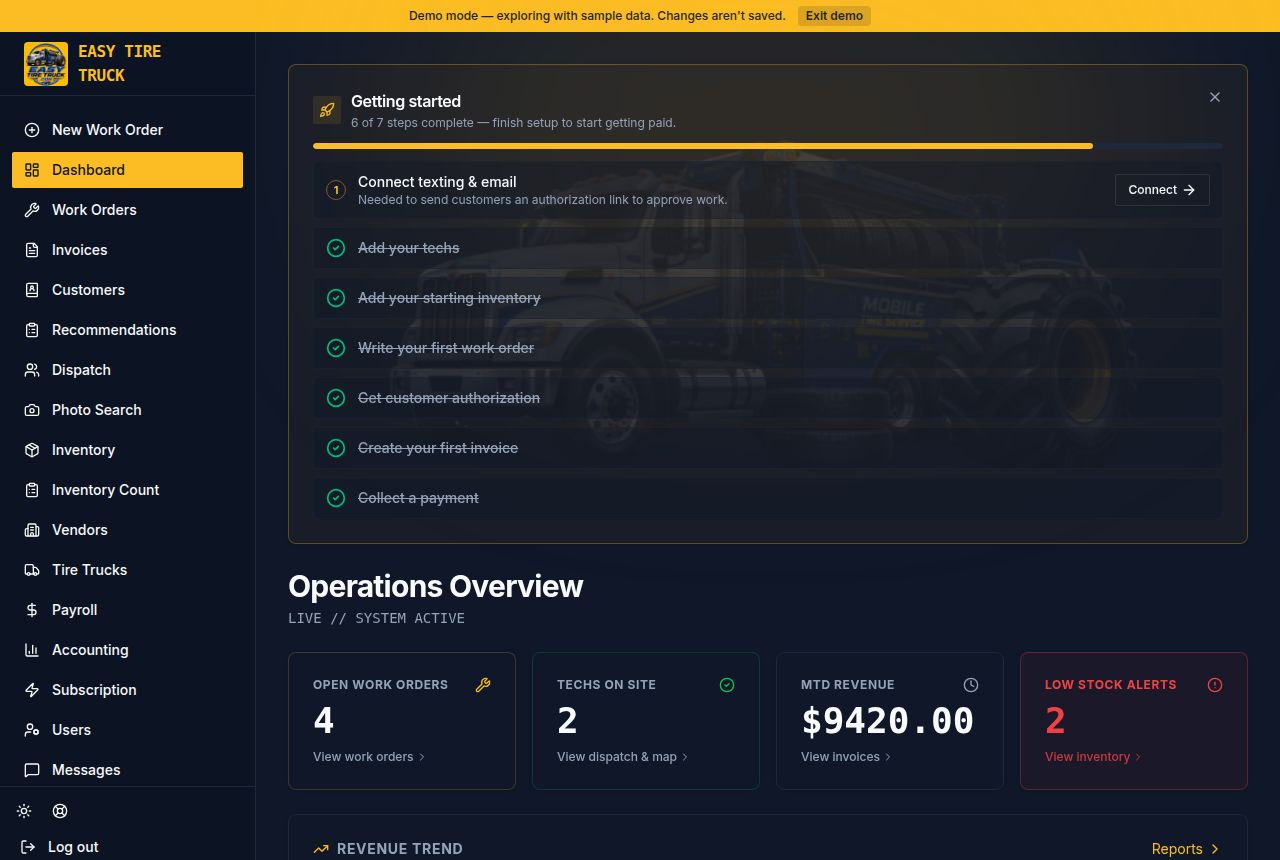1280x860 pixels.
Task: Open View work orders link
Action: pos(369,757)
